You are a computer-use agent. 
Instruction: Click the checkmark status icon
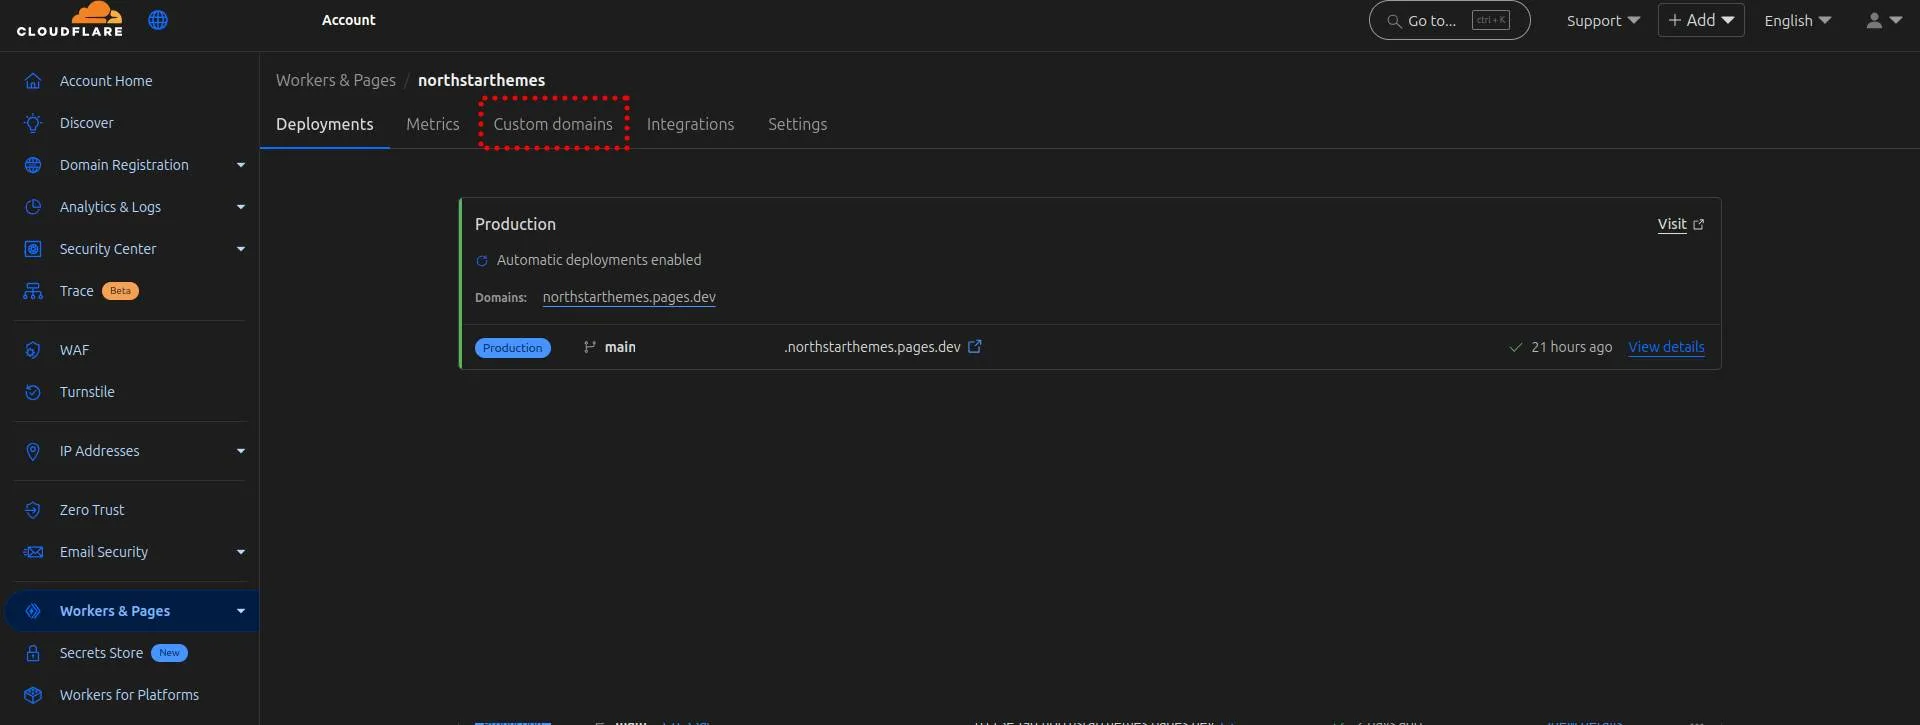pyautogui.click(x=1515, y=347)
